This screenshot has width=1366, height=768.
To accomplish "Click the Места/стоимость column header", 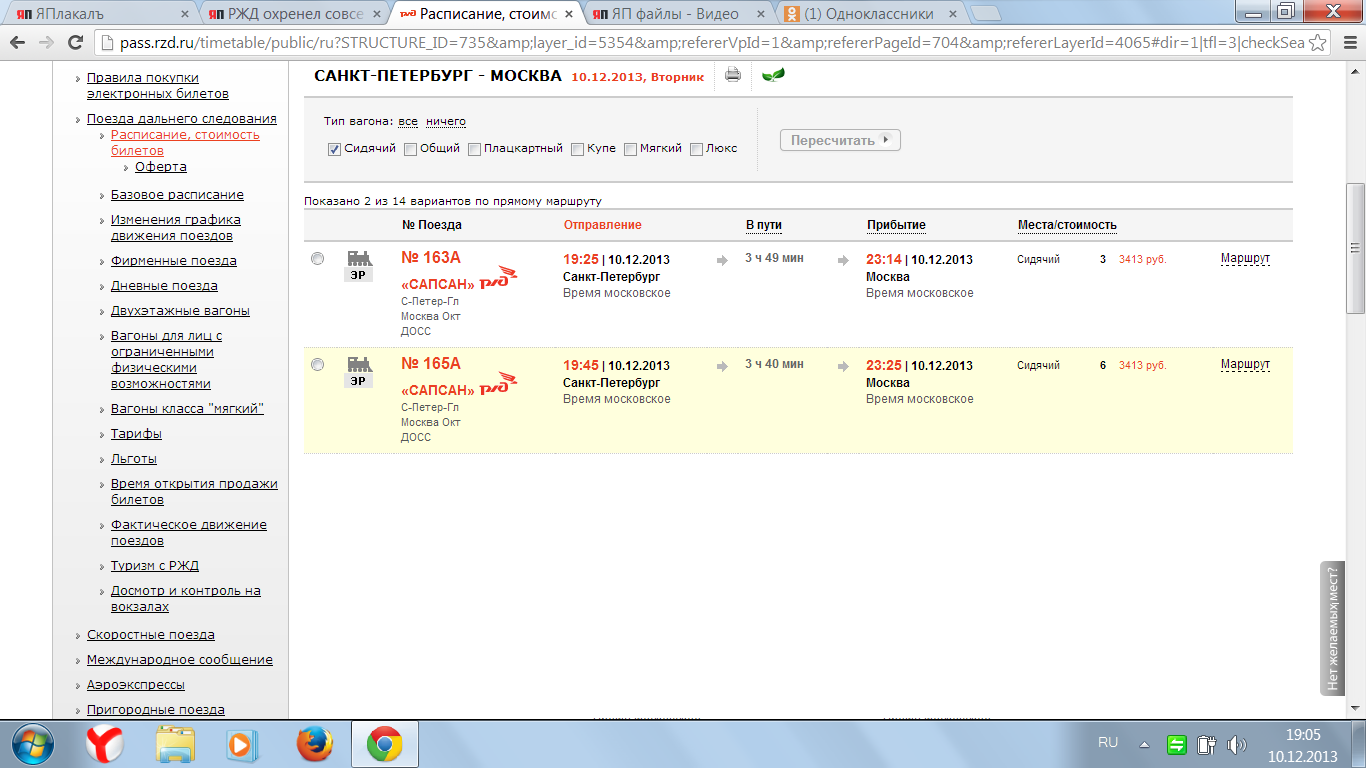I will click(1067, 225).
